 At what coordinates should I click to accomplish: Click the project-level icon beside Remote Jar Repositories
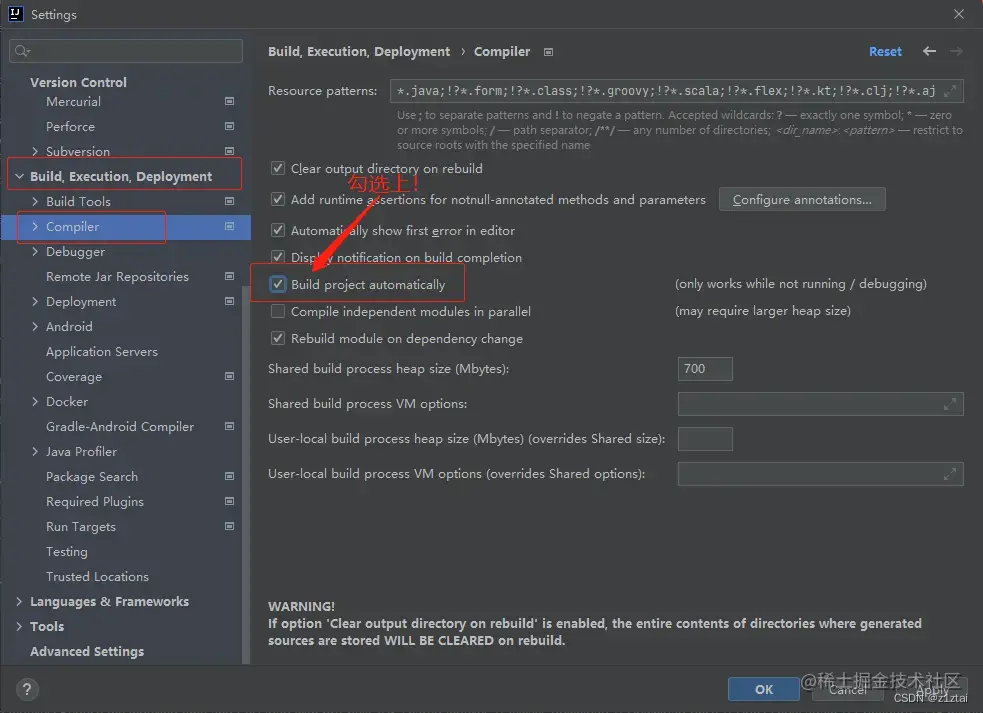pos(229,276)
